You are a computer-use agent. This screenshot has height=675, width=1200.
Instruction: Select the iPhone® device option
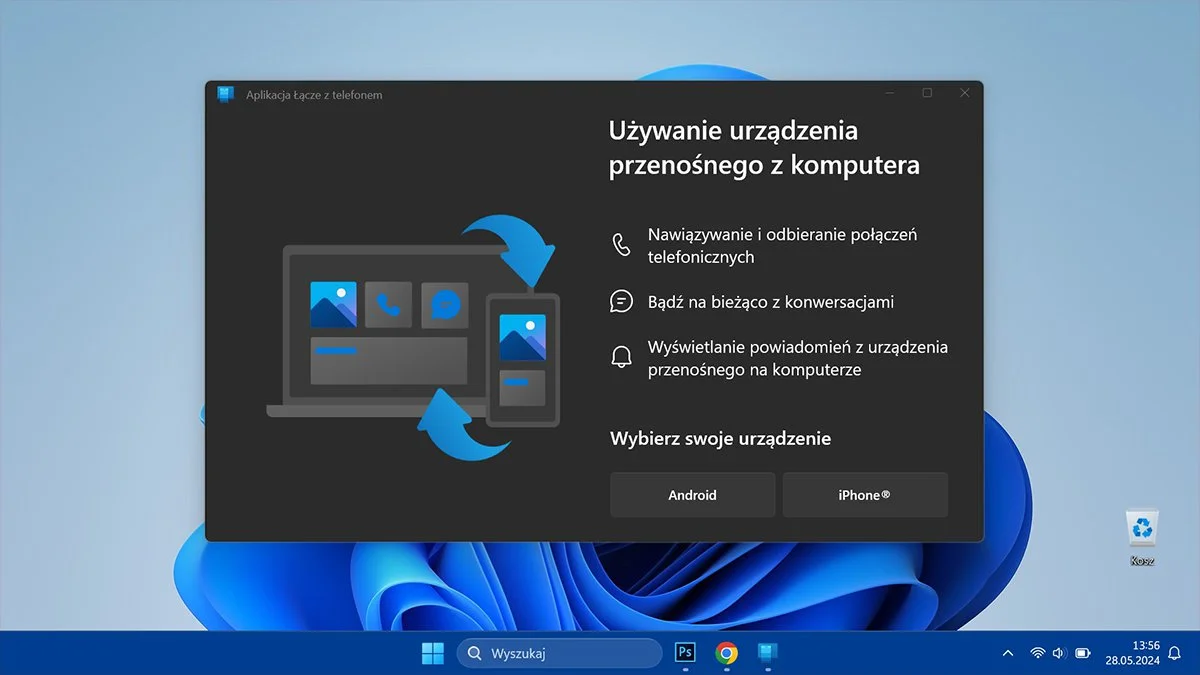pos(864,494)
